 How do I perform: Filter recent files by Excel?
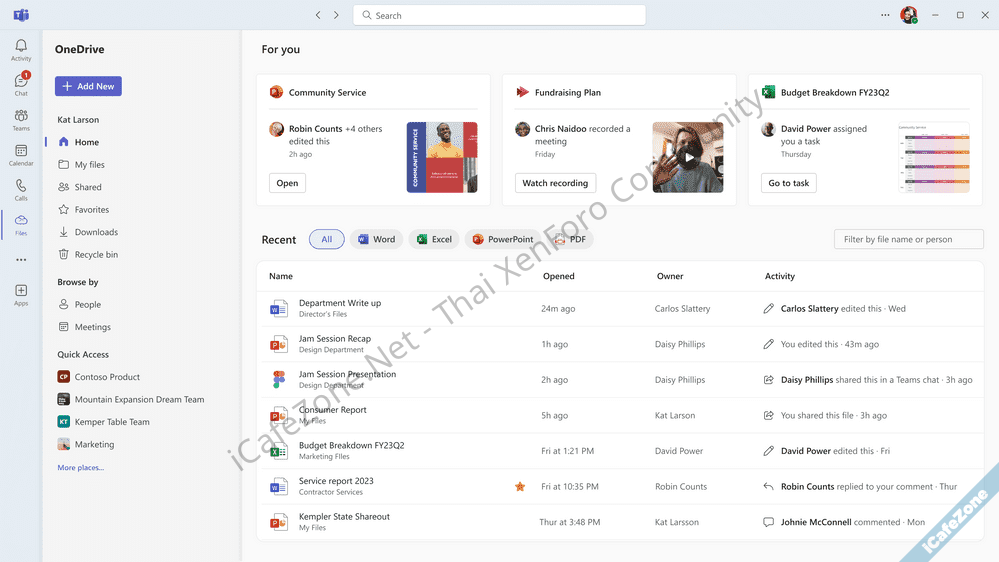434,239
